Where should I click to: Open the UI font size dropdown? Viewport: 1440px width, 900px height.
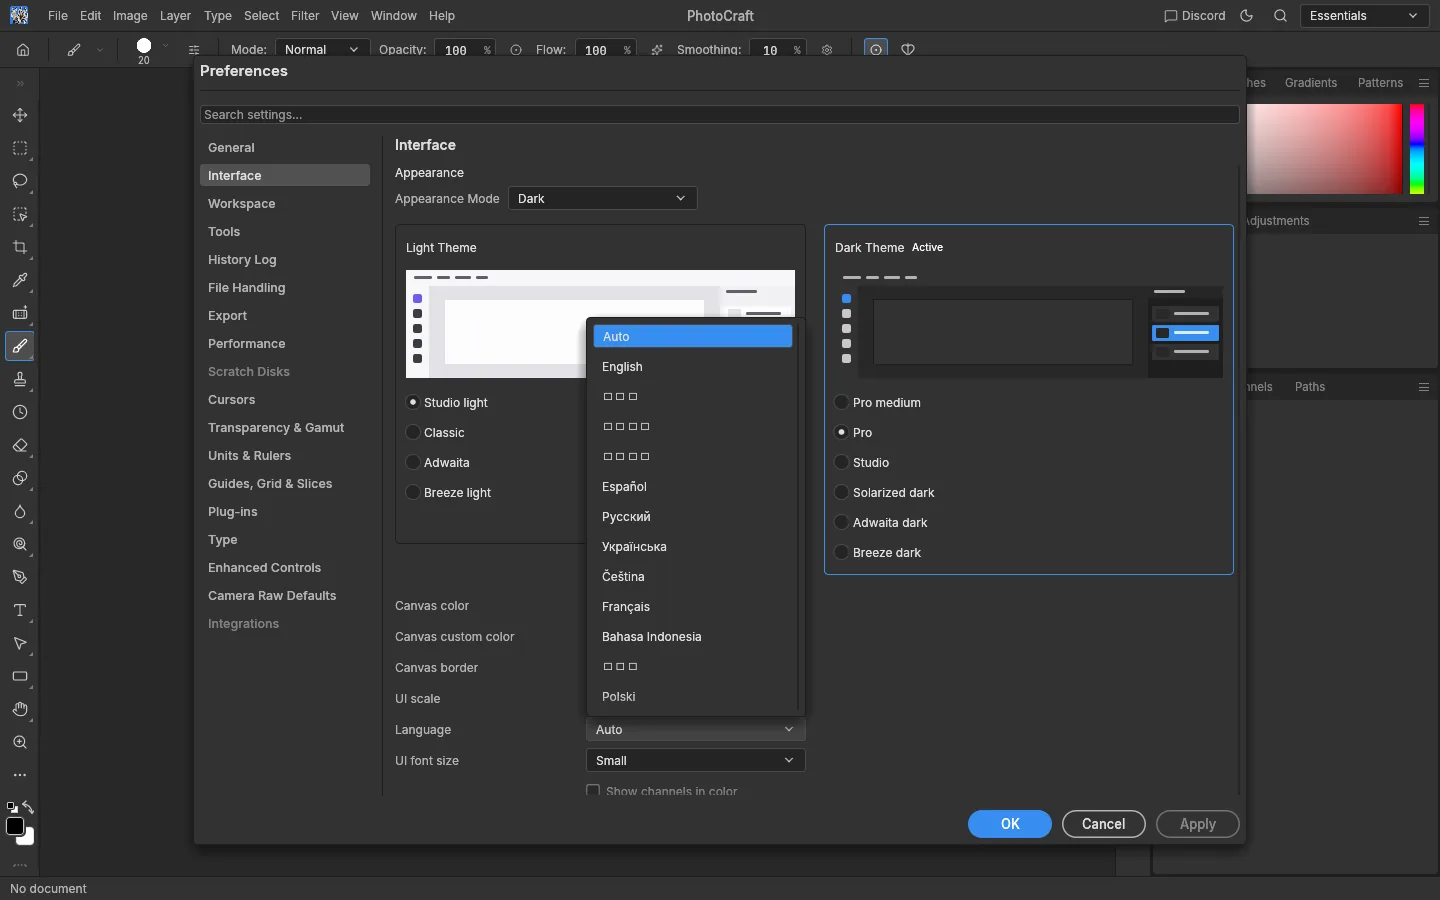695,760
